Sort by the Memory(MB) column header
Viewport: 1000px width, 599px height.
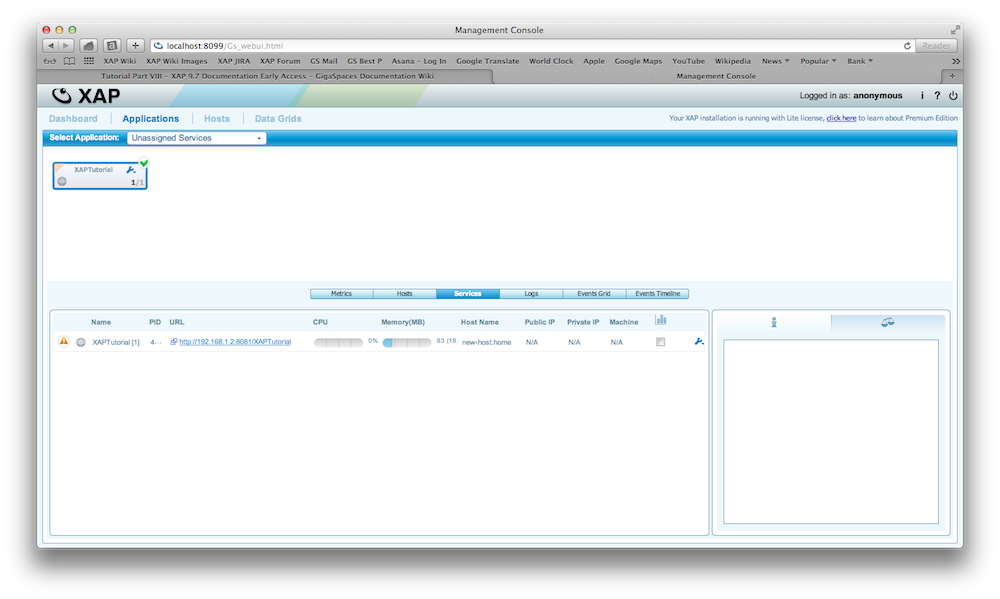tap(403, 322)
